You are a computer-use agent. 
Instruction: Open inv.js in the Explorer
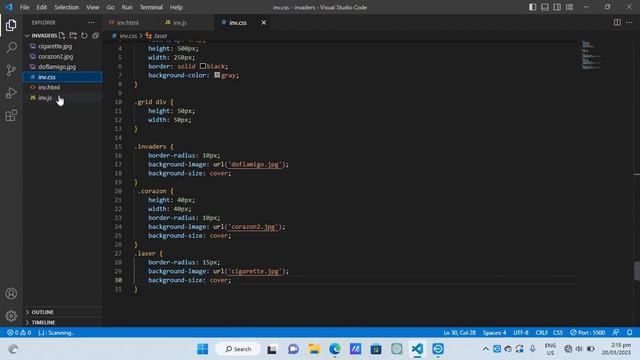coord(44,98)
